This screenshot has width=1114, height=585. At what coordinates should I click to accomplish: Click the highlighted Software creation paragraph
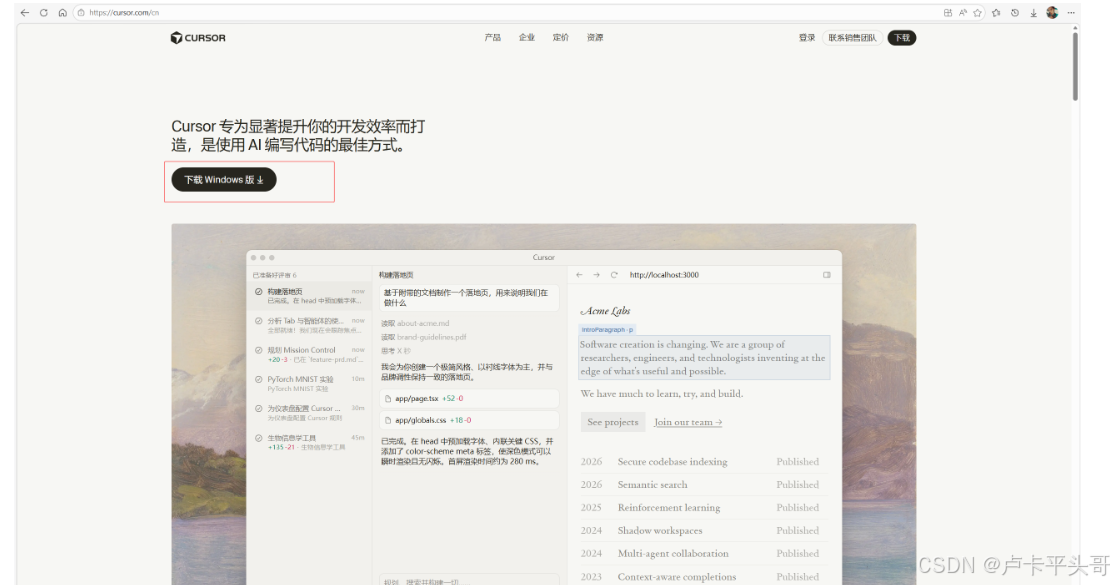703,358
